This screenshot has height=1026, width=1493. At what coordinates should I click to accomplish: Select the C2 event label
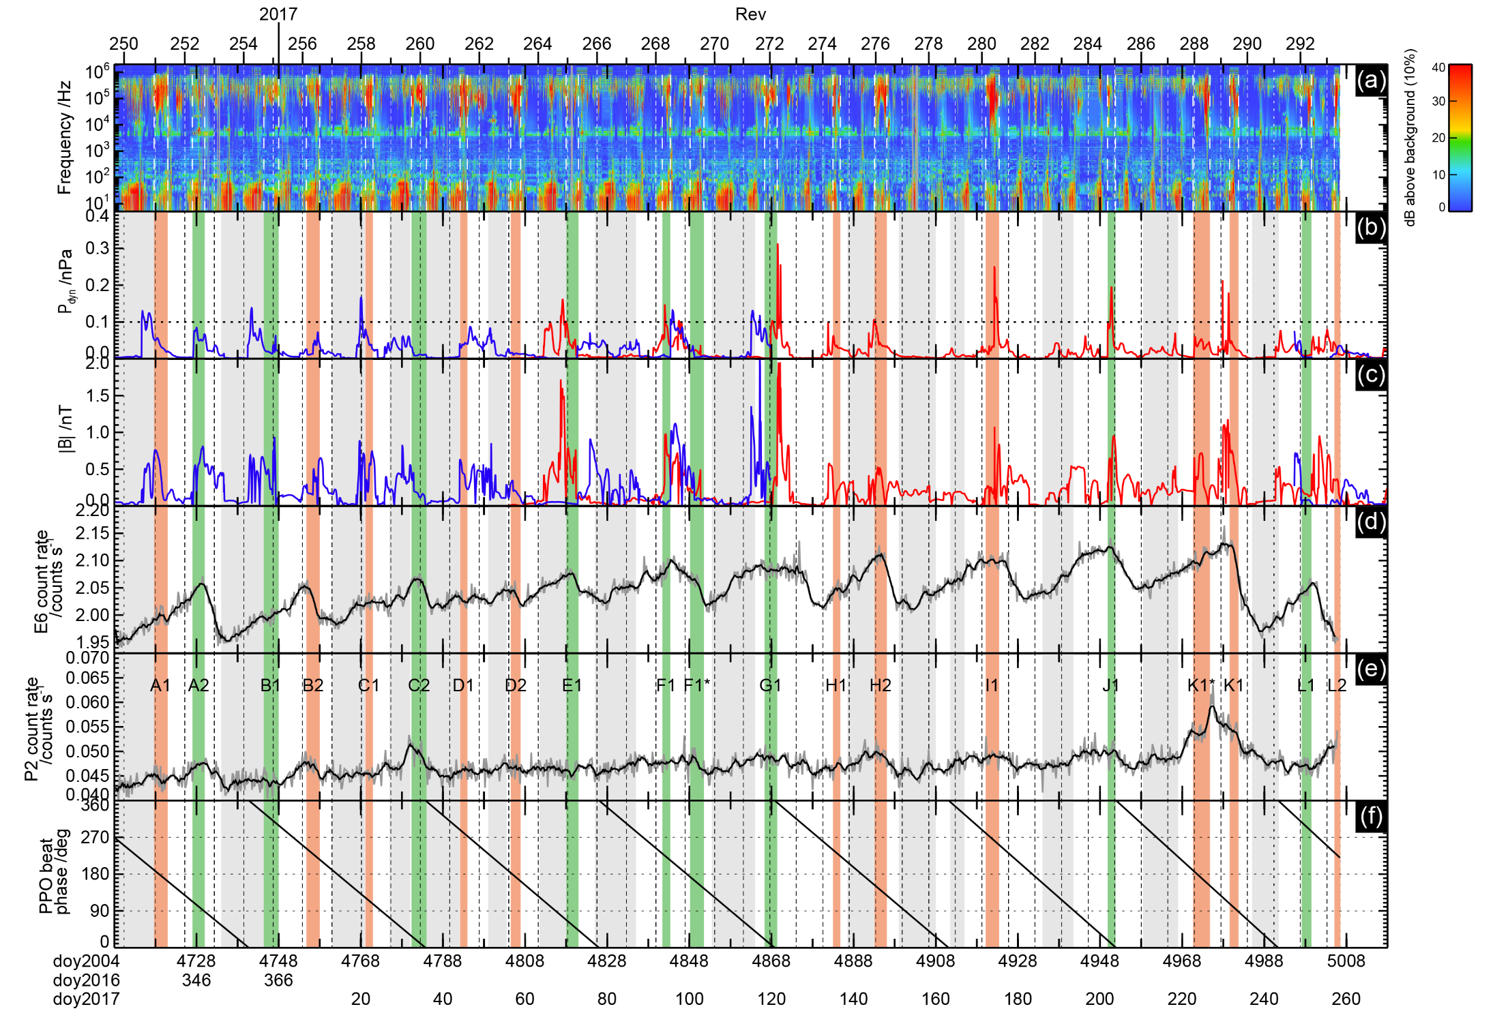click(x=419, y=685)
